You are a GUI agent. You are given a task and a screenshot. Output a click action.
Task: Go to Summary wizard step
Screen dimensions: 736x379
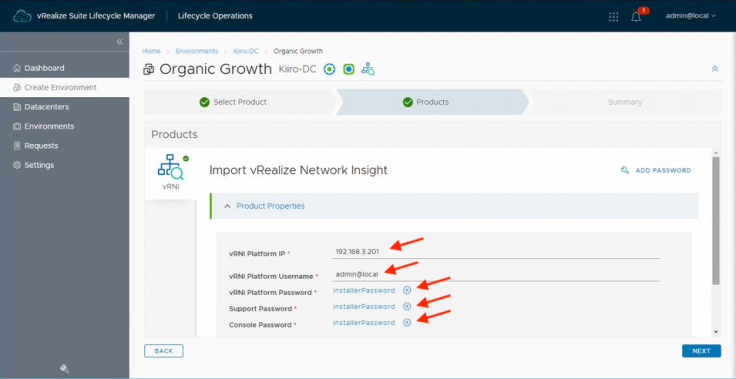click(x=625, y=102)
